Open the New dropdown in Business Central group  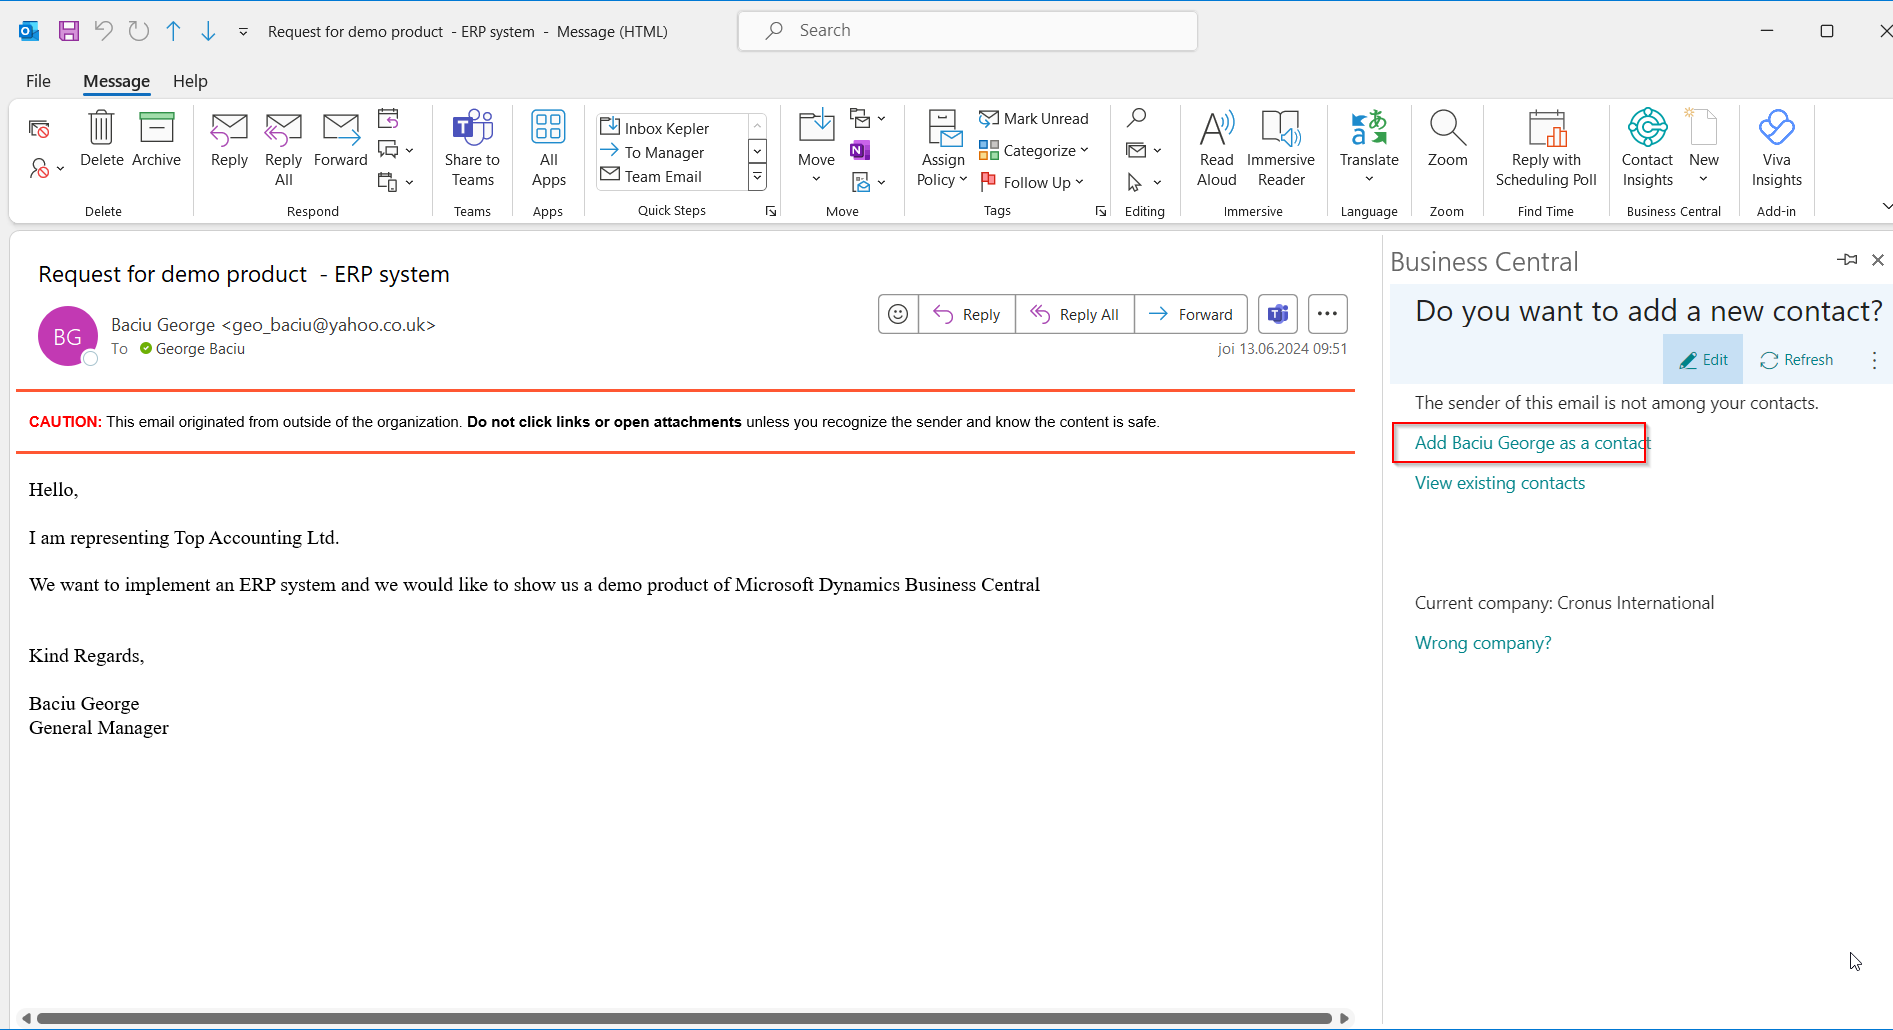1703,148
